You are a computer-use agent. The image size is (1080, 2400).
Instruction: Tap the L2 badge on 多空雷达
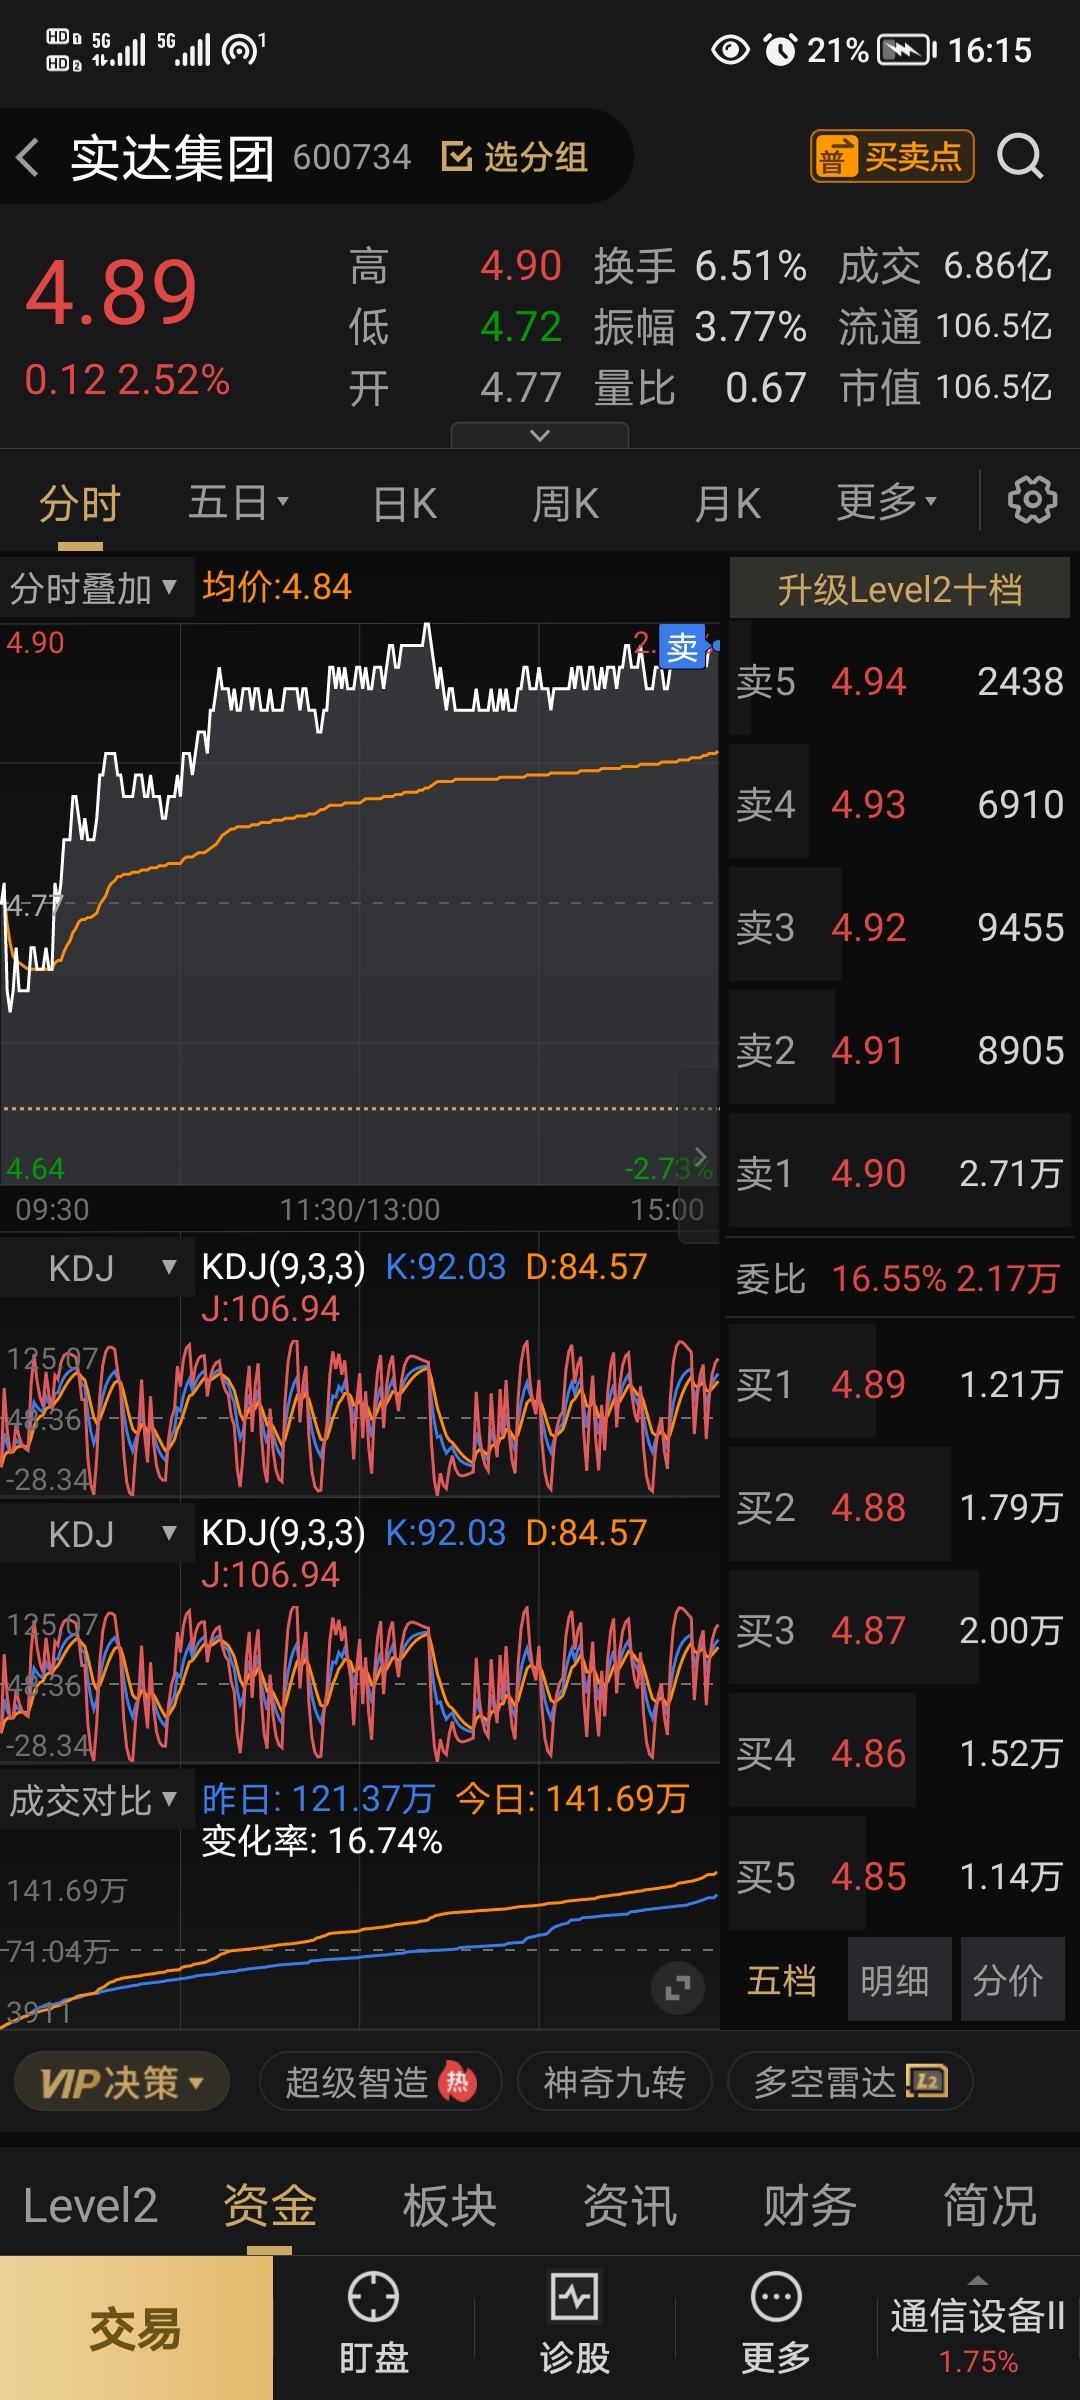point(926,2081)
